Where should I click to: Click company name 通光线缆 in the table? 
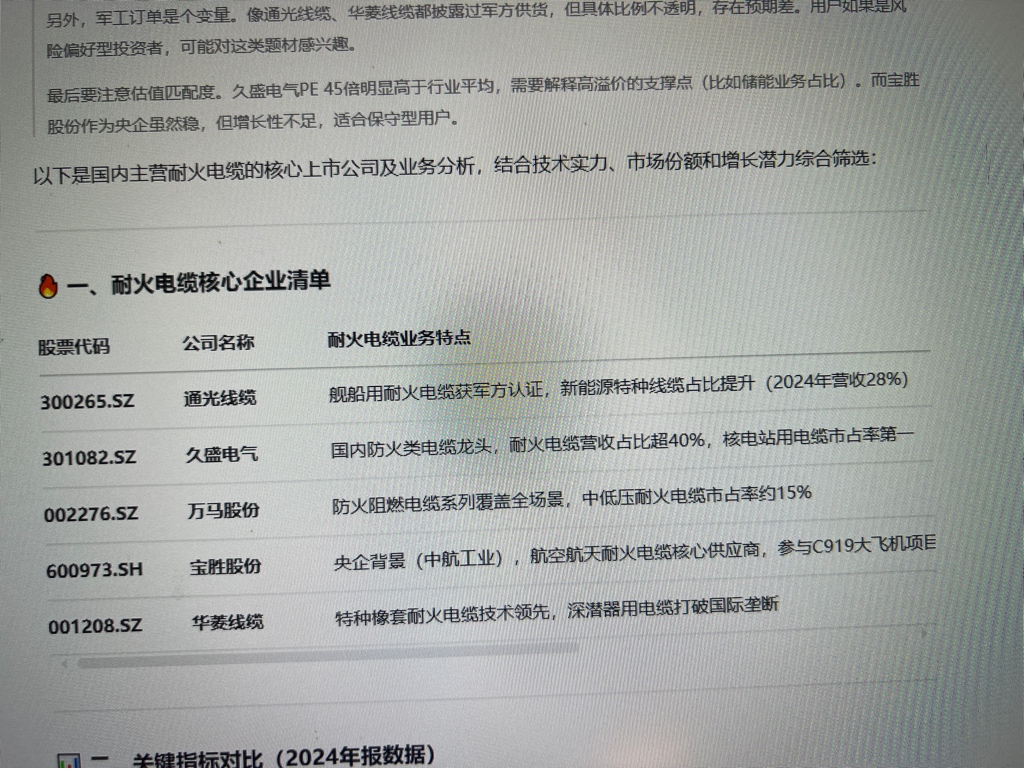pos(220,398)
